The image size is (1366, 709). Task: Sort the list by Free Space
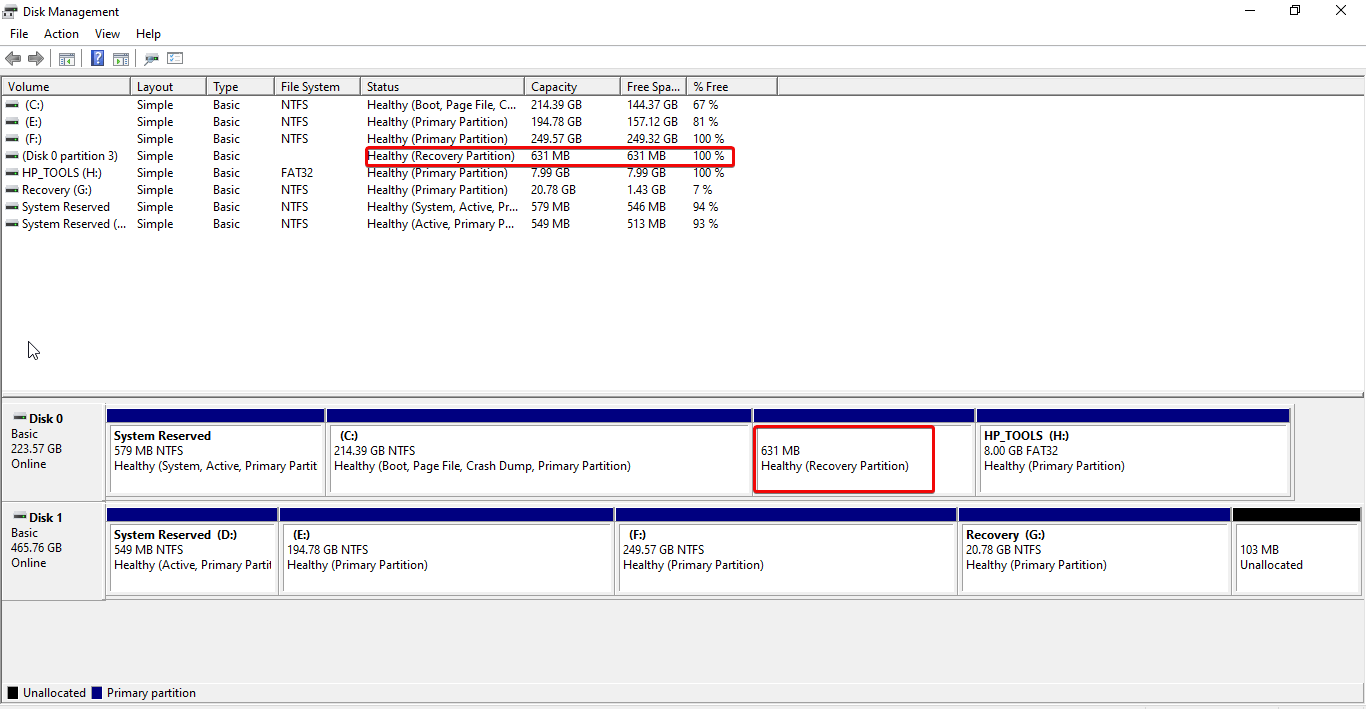(653, 86)
